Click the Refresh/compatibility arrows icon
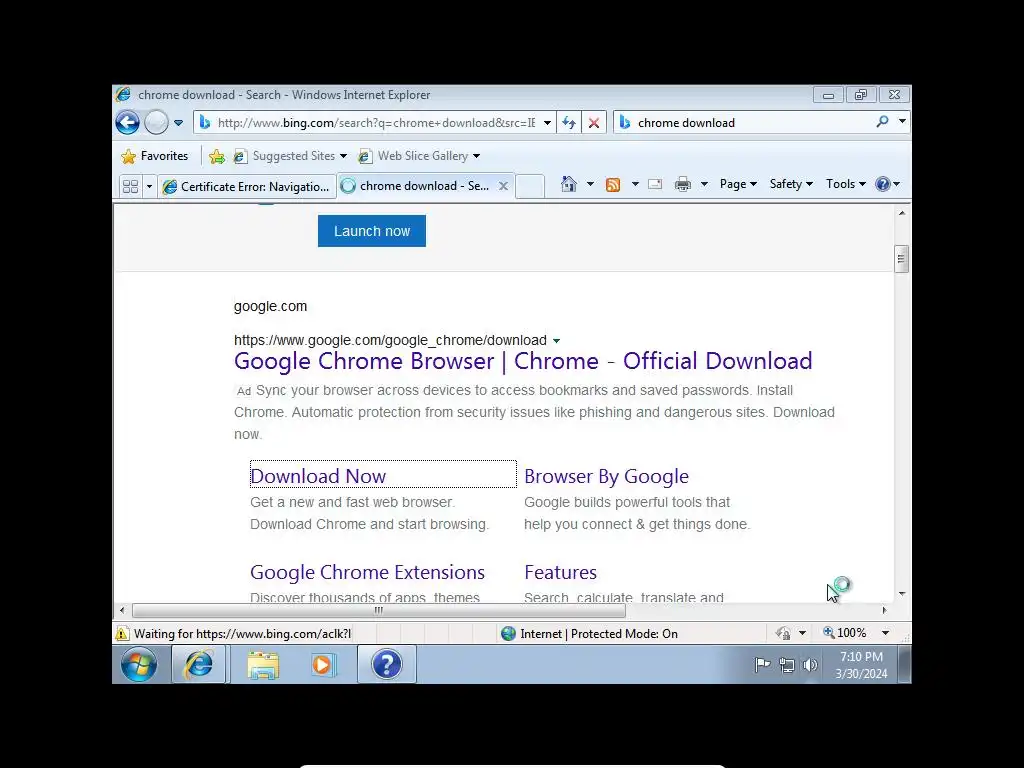 [569, 123]
